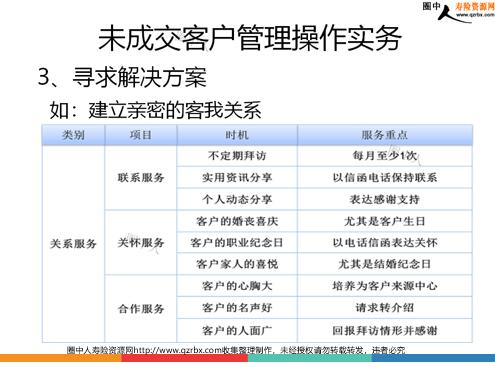Click the 关怀服务 project cell

pos(141,242)
